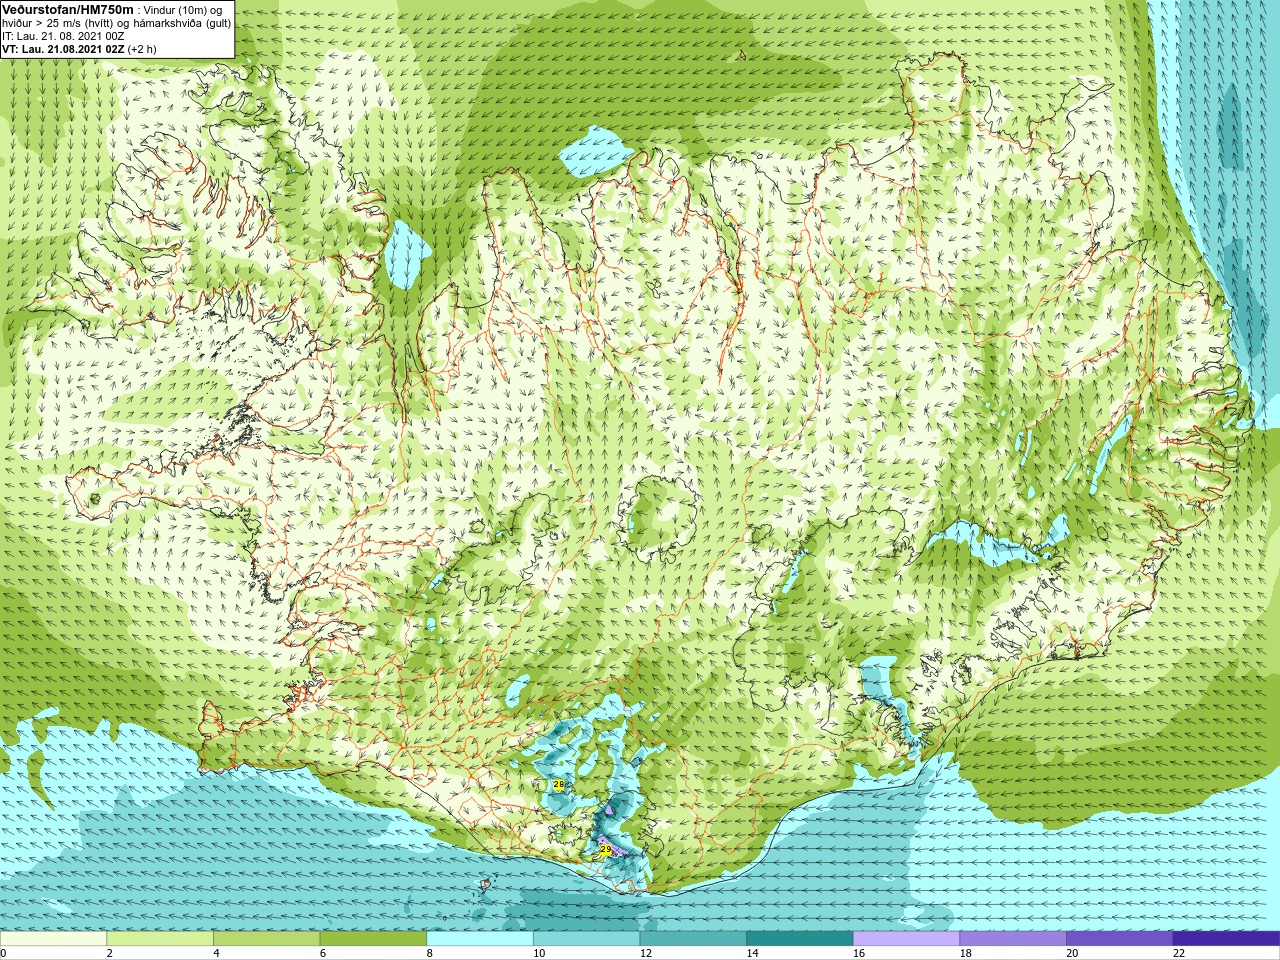
Task: Click legend scale value "0"
Action: pyautogui.click(x=4, y=953)
